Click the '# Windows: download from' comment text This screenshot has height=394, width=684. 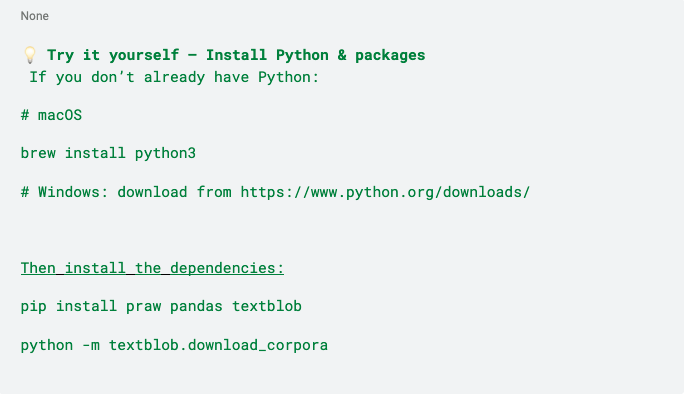[x=126, y=192]
